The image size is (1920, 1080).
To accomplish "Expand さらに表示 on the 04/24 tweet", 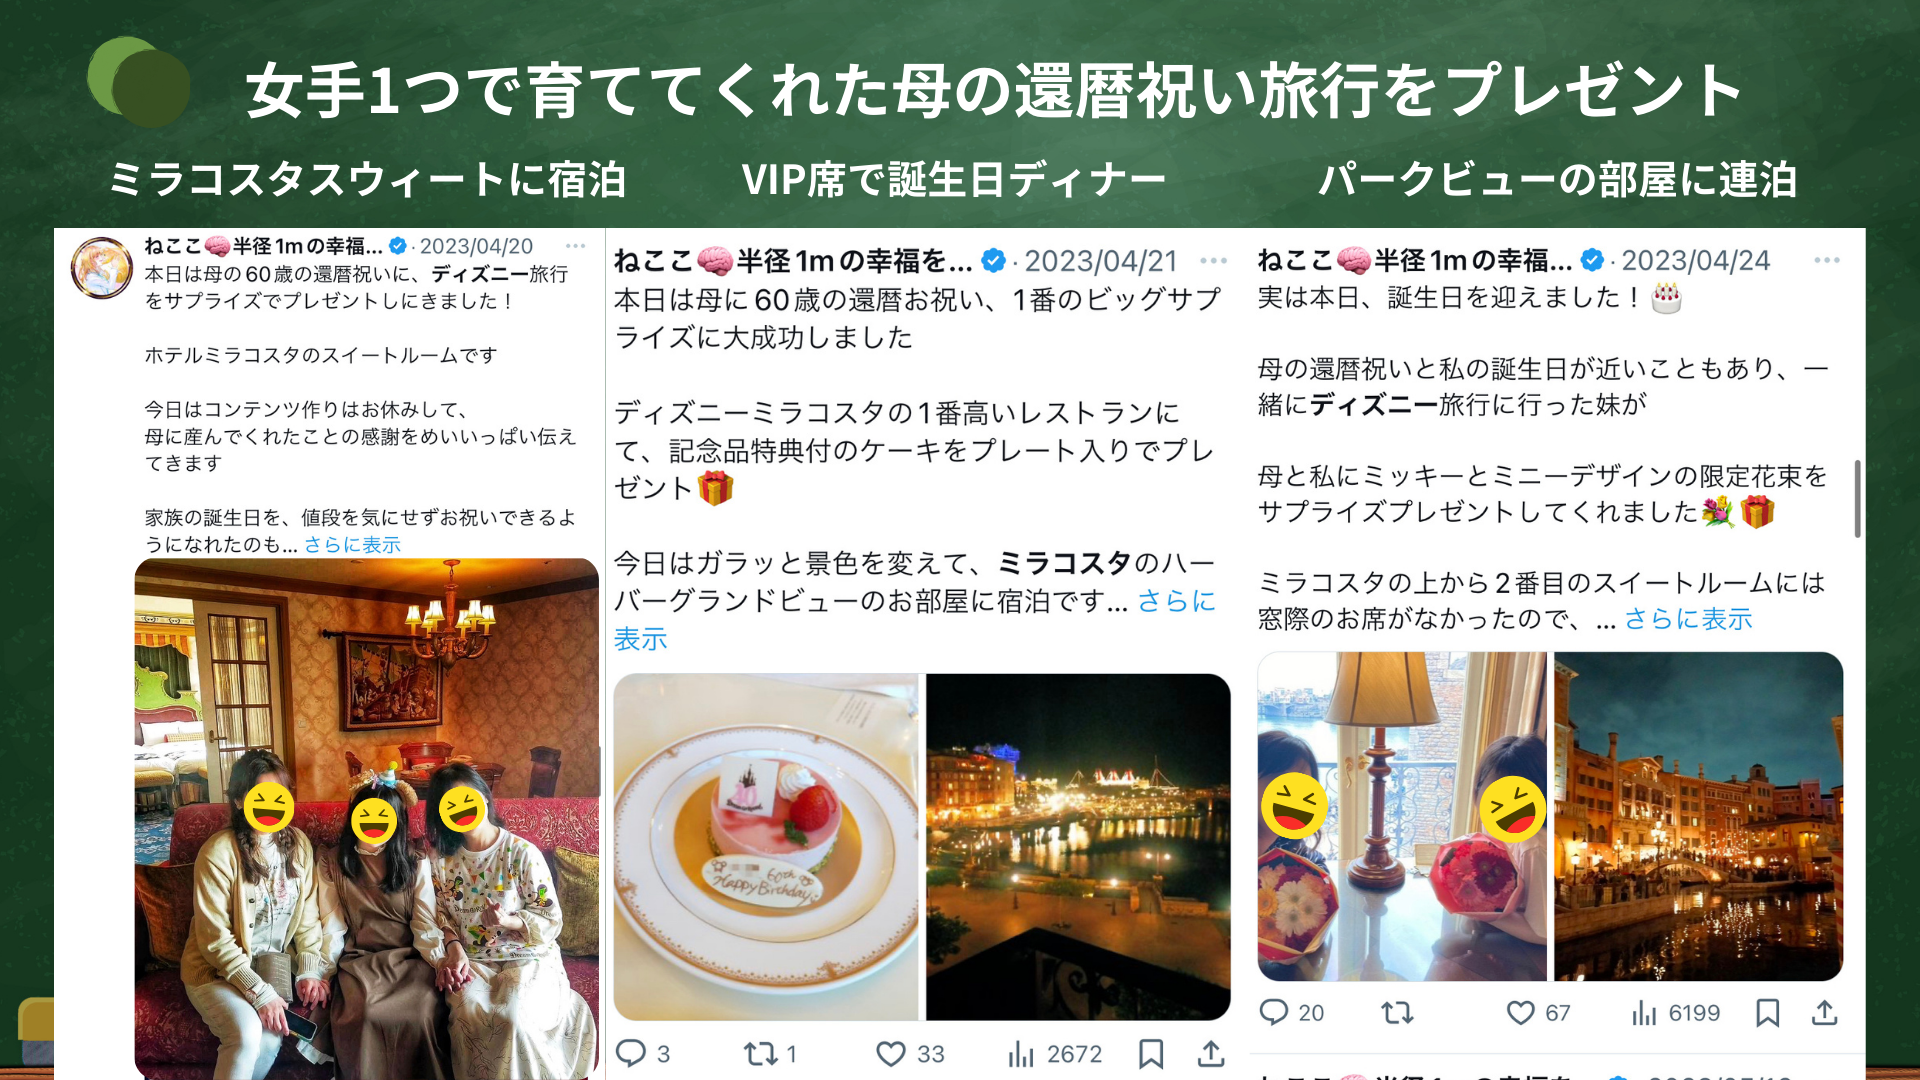I will (x=1688, y=619).
